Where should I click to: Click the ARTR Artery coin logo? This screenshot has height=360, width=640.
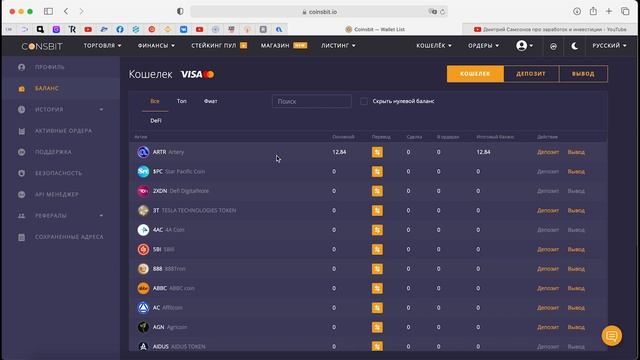coord(143,152)
